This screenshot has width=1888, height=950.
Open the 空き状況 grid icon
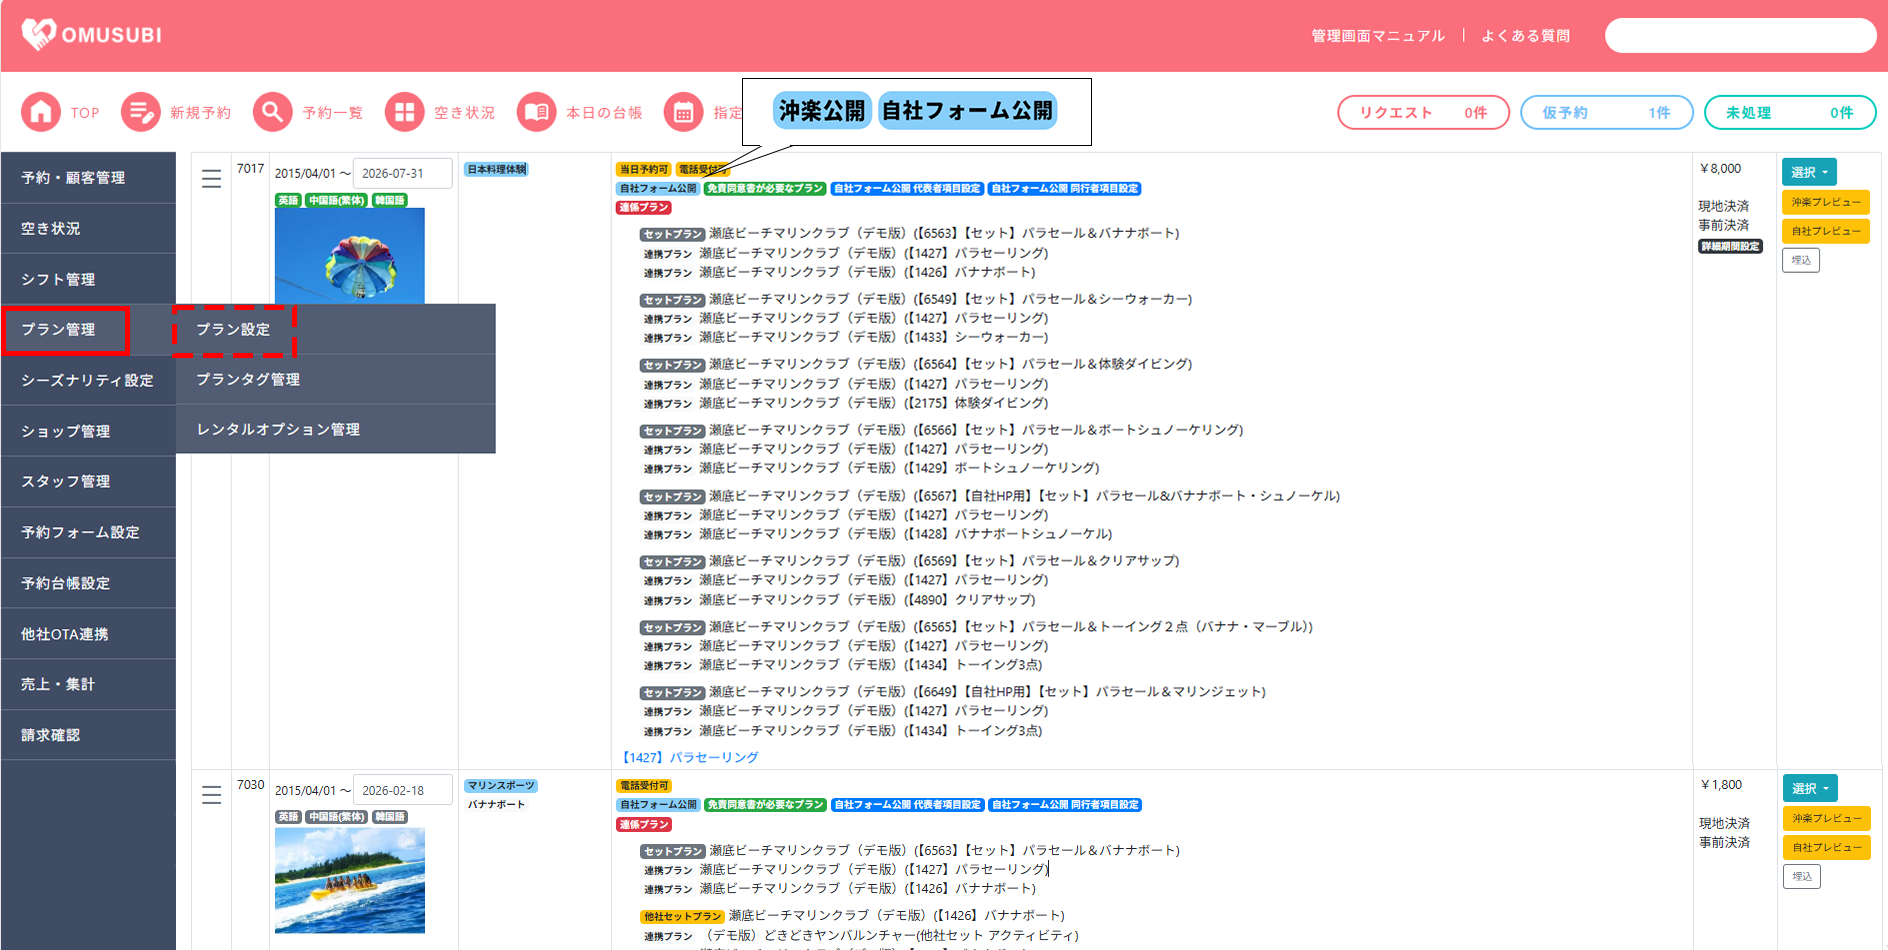pyautogui.click(x=404, y=112)
